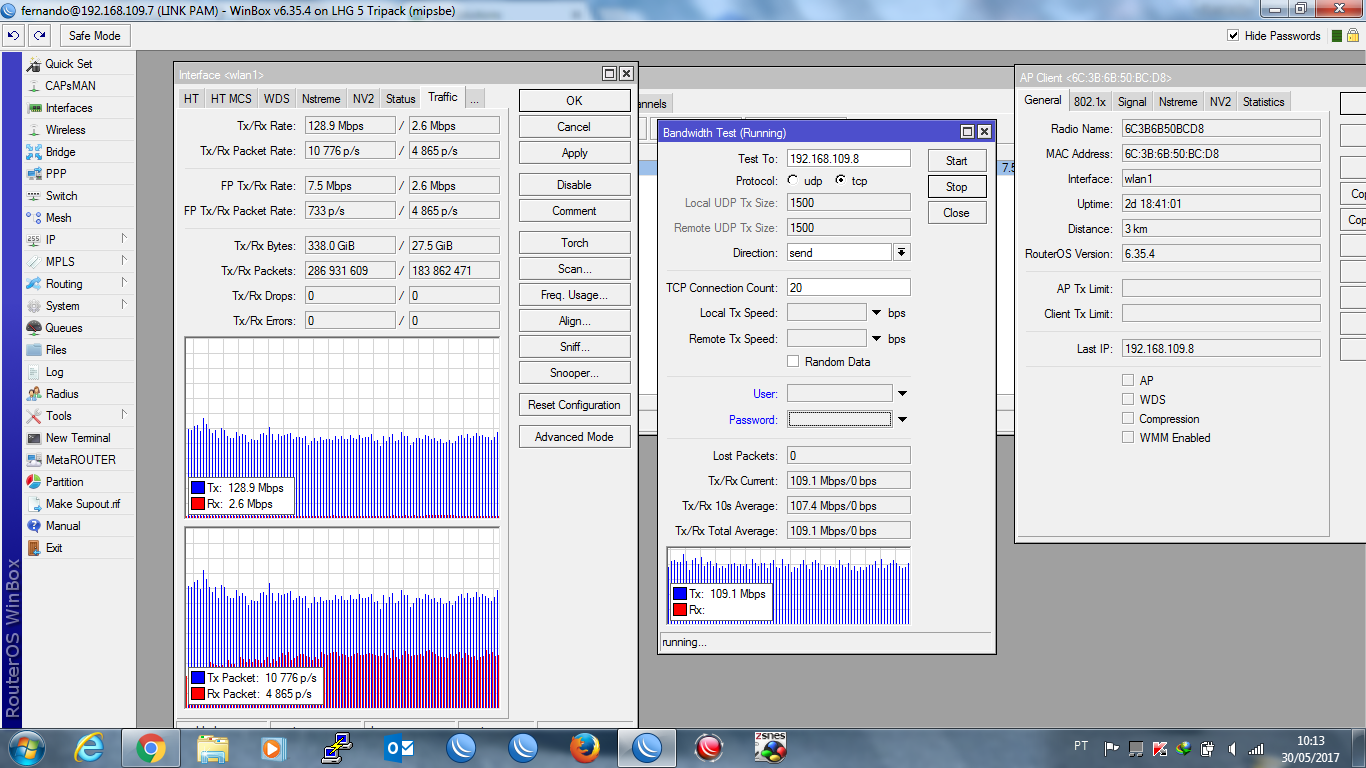Expand the Local Tx Speed arrow
The width and height of the screenshot is (1366, 768).
click(877, 313)
